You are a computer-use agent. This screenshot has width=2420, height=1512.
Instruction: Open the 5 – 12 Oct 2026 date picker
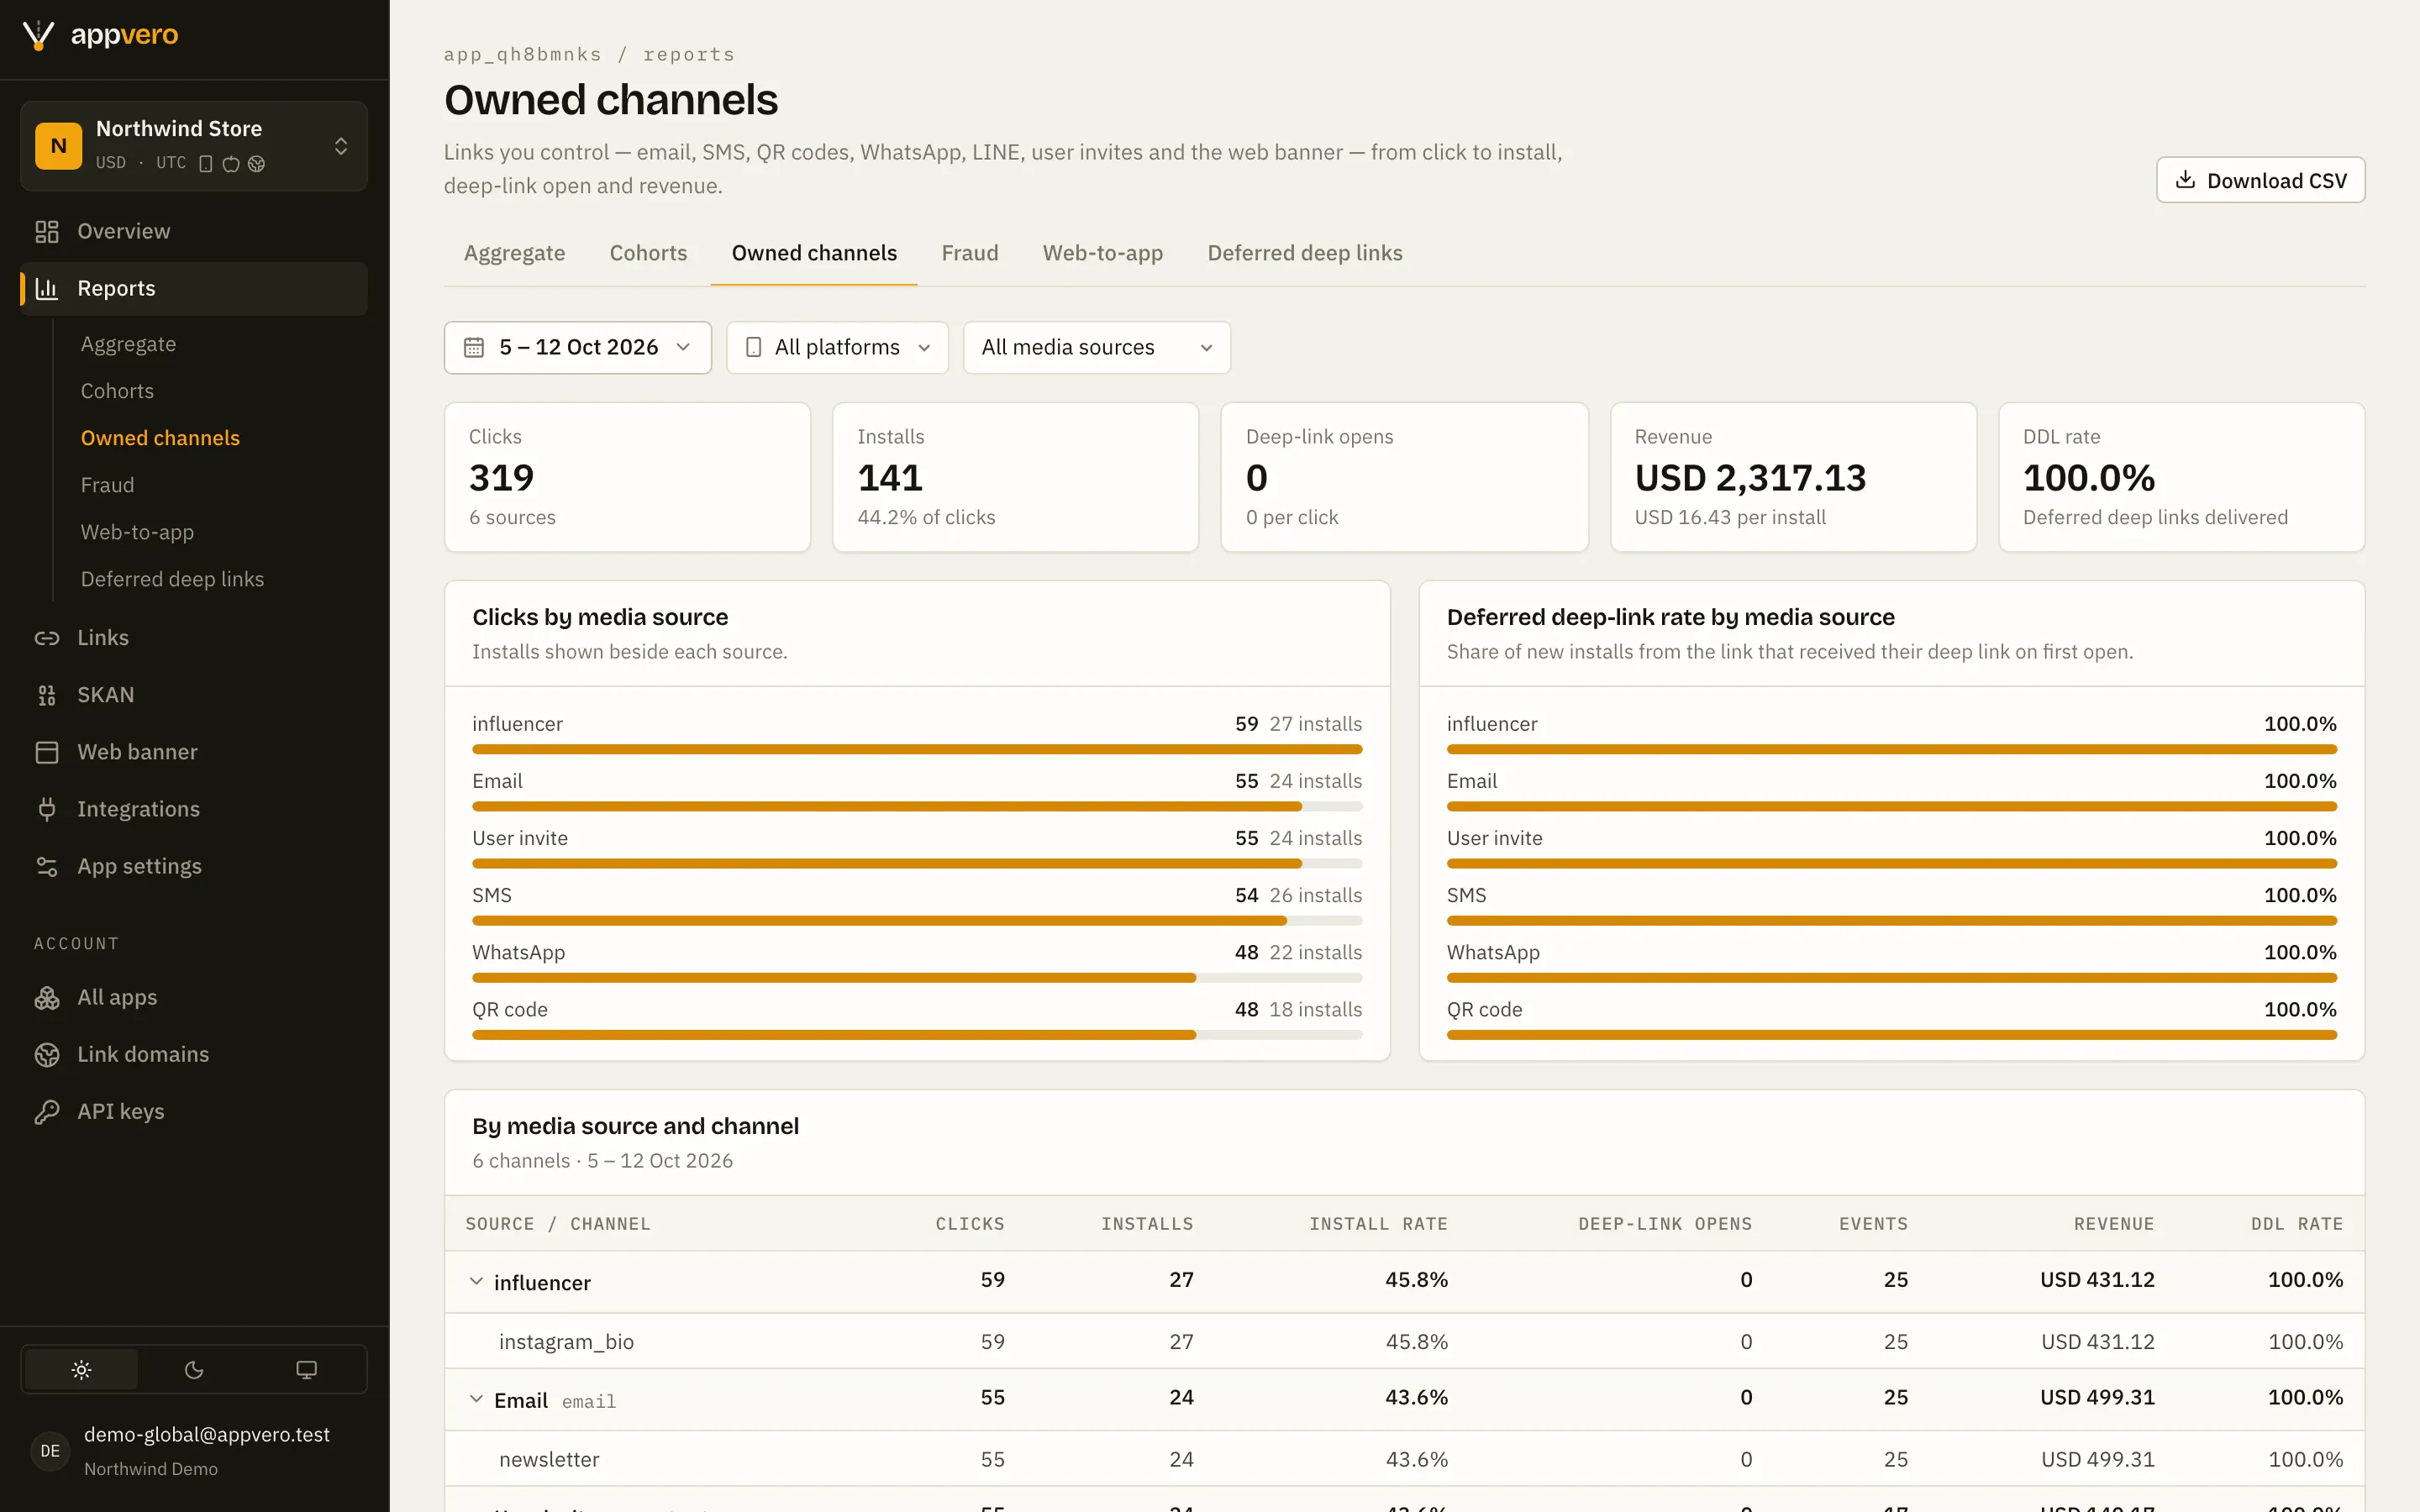[578, 347]
